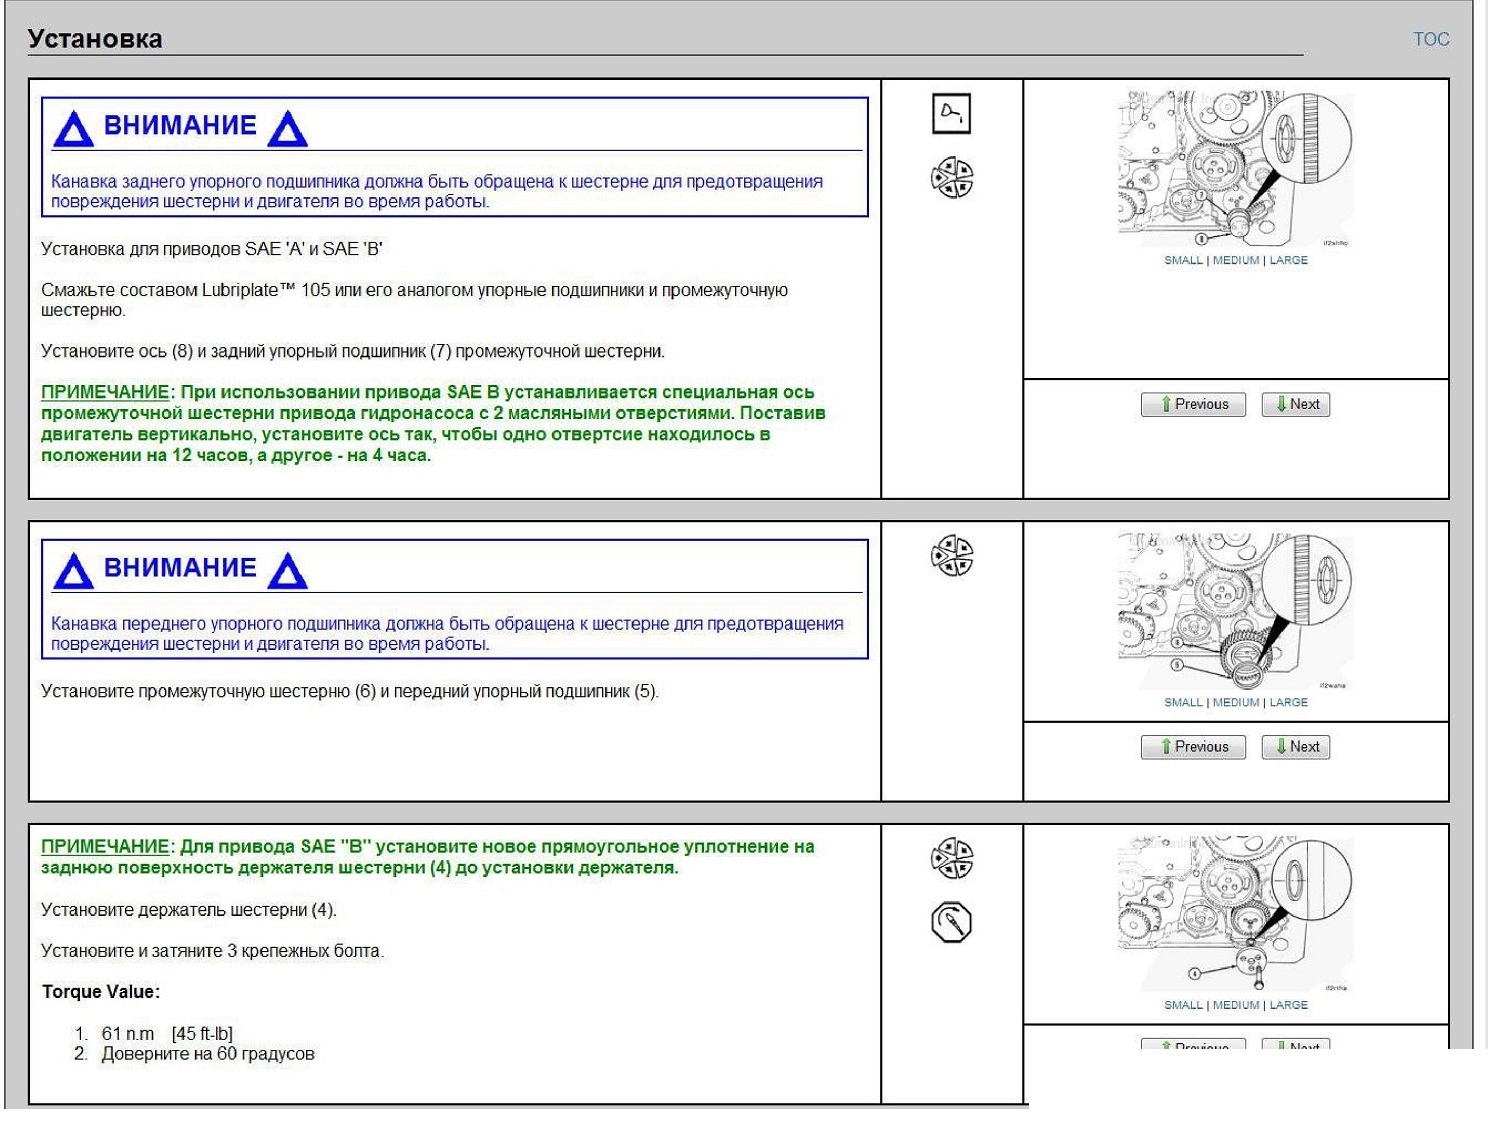Select MEDIUM image size for second diagram
Viewport: 1488px width, 1140px height.
1236,702
